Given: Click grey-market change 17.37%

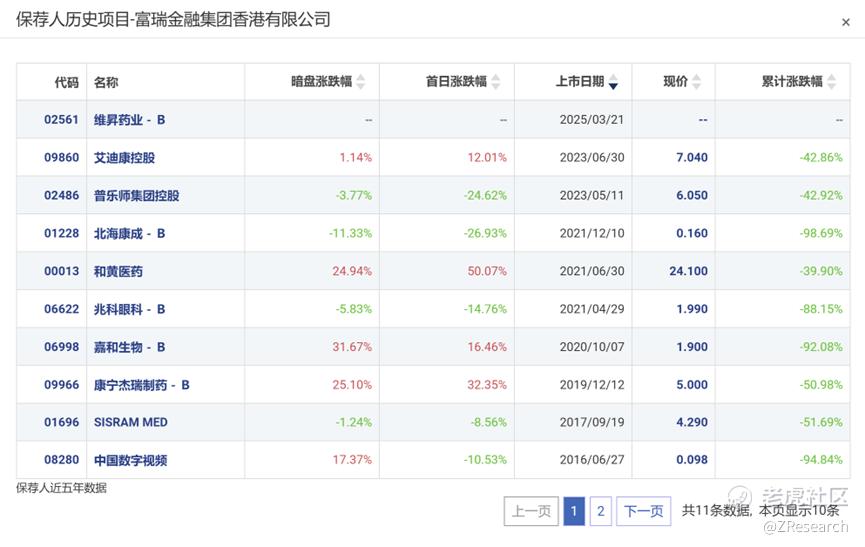Looking at the screenshot, I should [x=352, y=460].
